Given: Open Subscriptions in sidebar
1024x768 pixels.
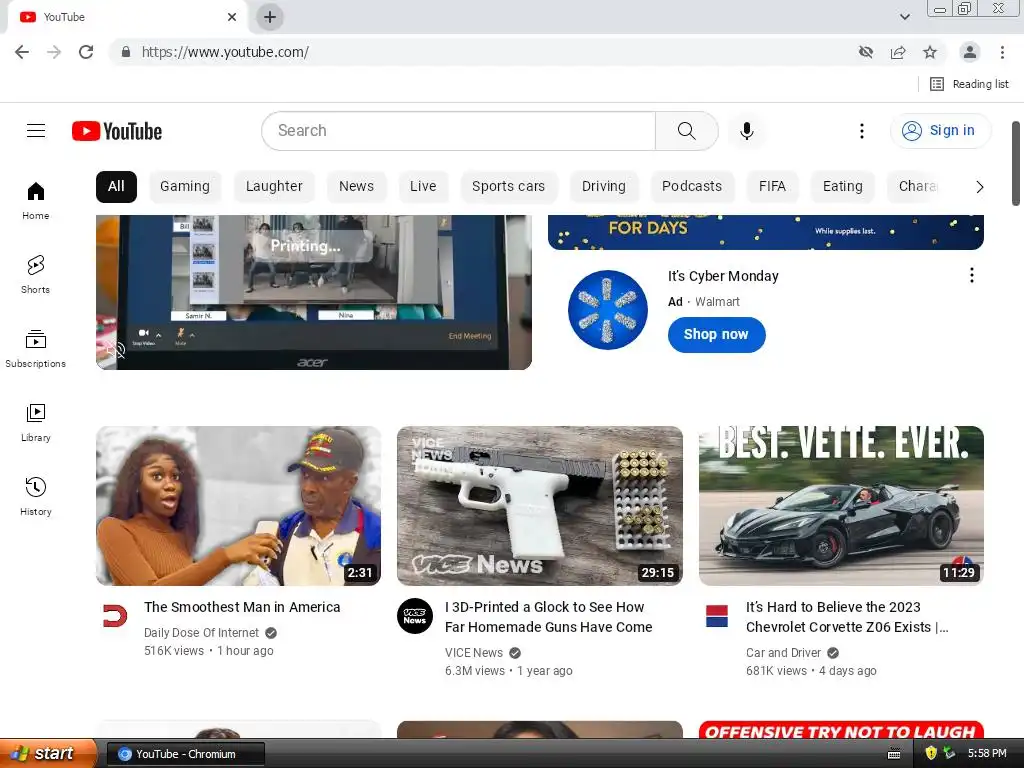Looking at the screenshot, I should click(x=35, y=349).
